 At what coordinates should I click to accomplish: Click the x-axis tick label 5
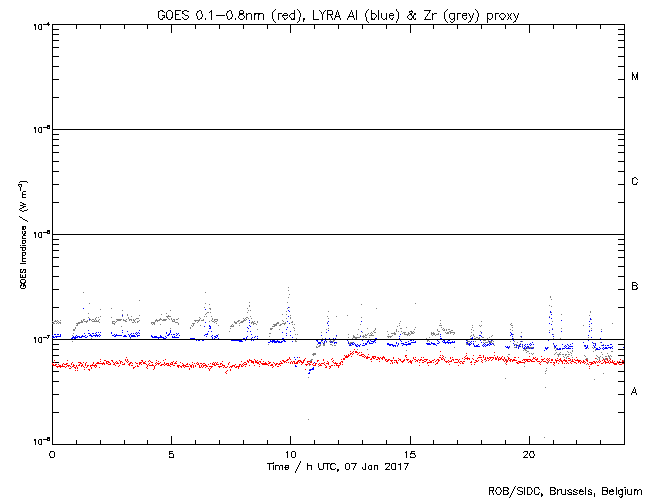171,453
